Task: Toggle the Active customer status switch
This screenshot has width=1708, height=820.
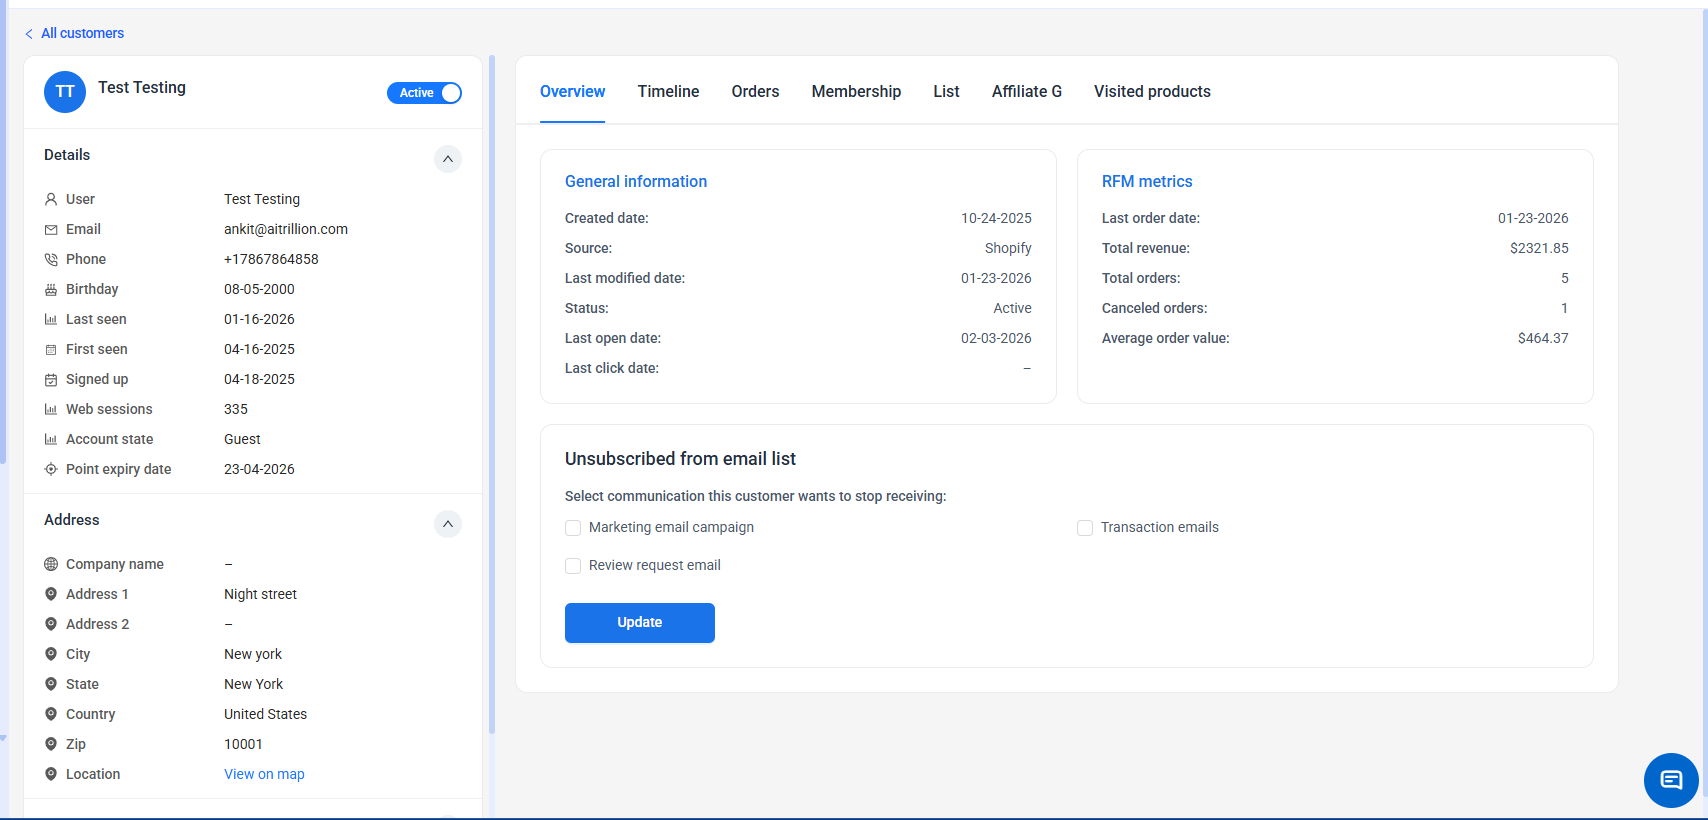Action: point(425,93)
